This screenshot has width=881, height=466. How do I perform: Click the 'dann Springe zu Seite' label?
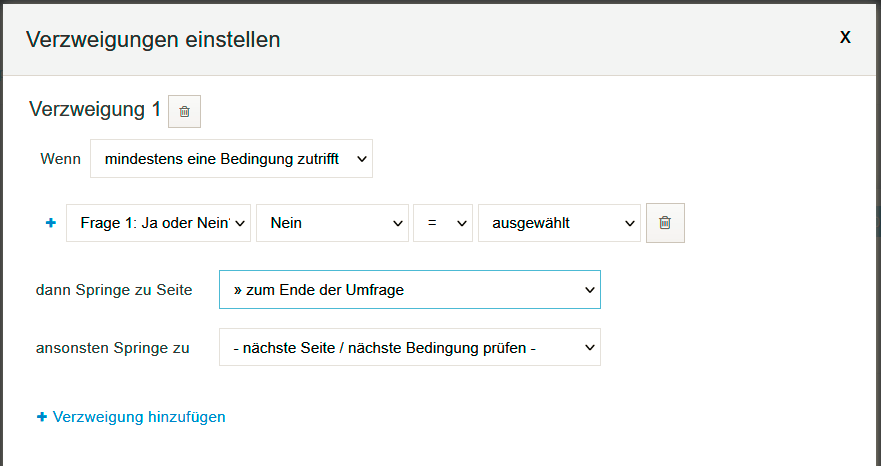point(114,290)
